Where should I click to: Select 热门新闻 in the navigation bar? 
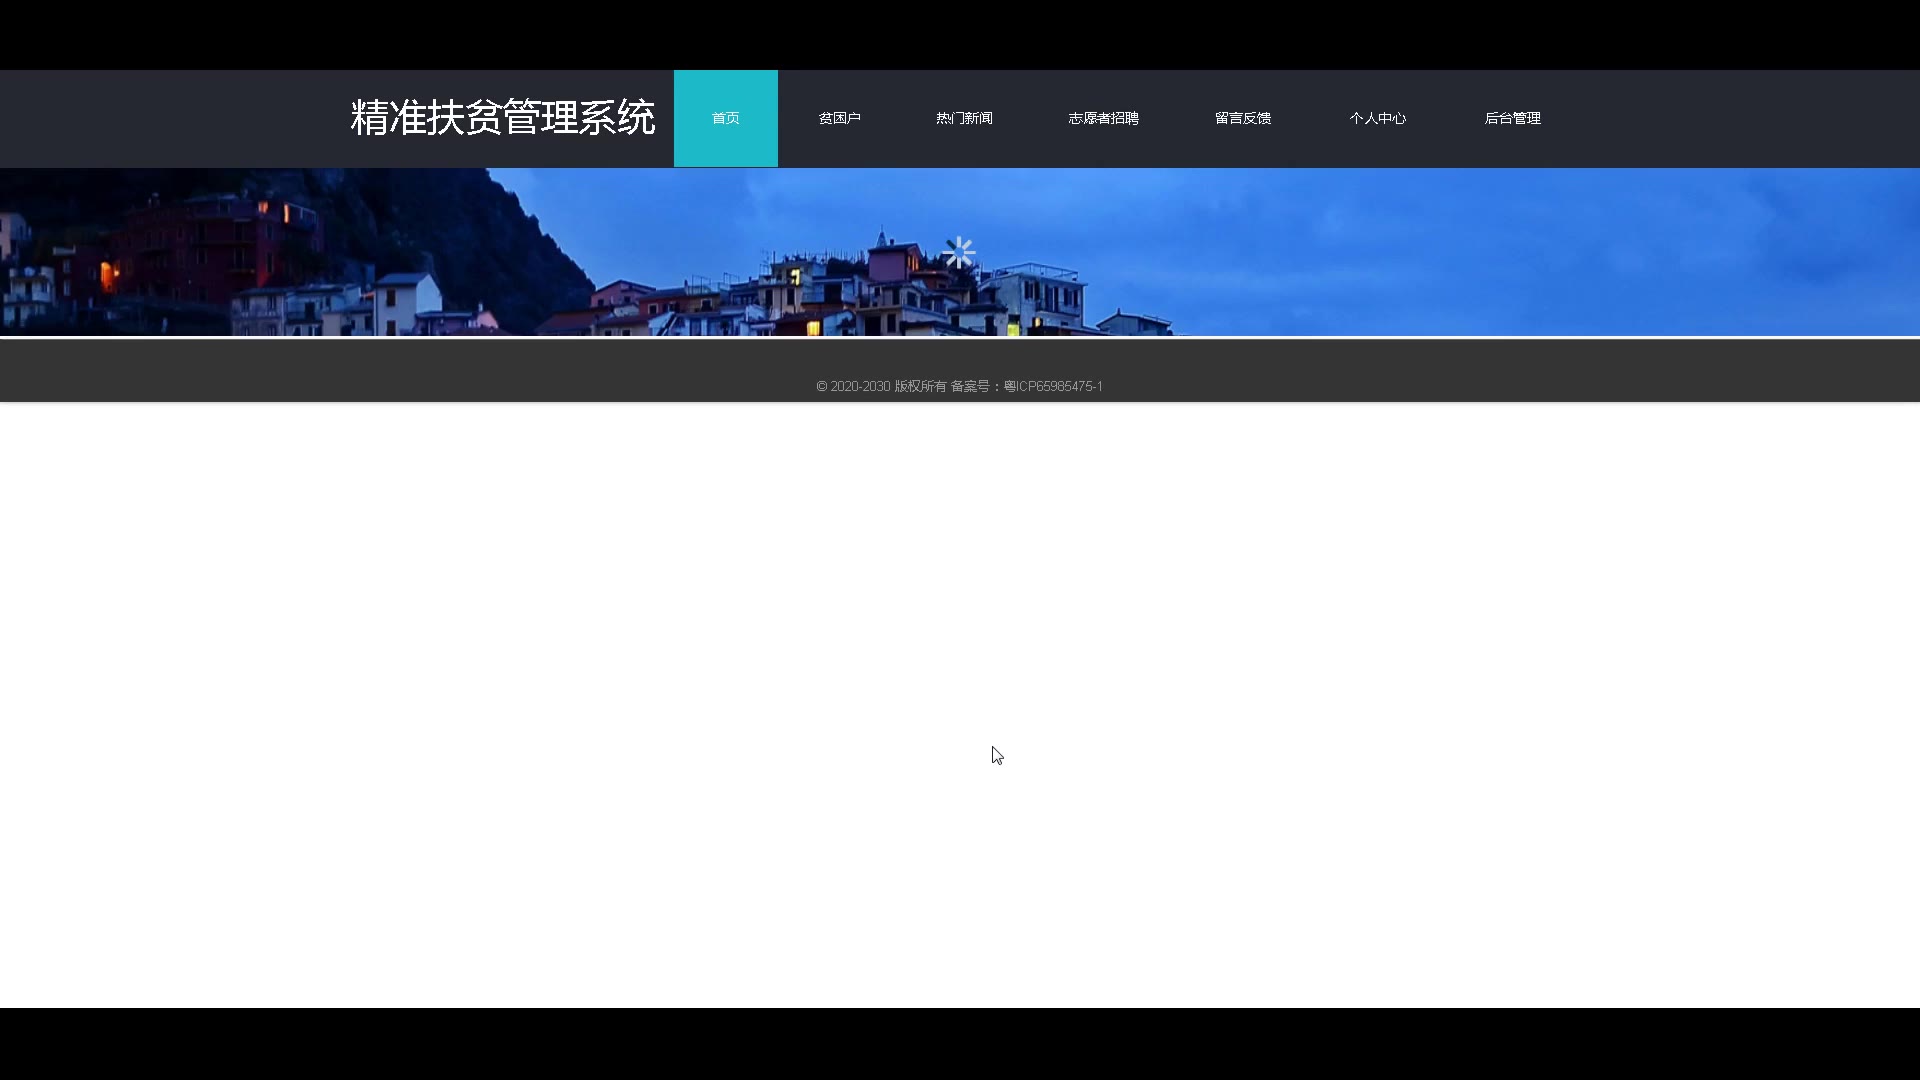click(964, 118)
